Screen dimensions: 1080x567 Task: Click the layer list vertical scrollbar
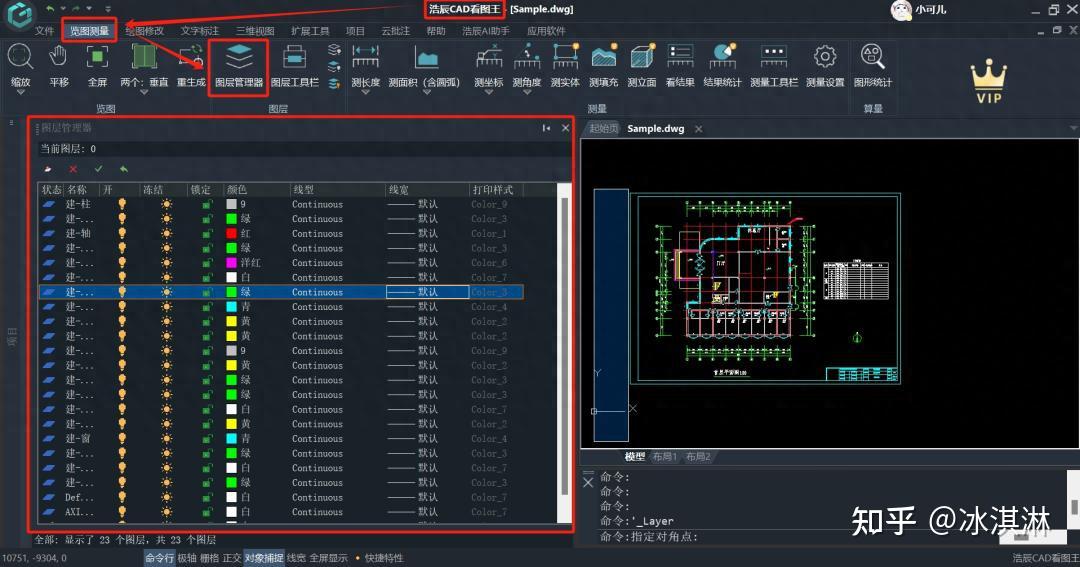click(564, 347)
